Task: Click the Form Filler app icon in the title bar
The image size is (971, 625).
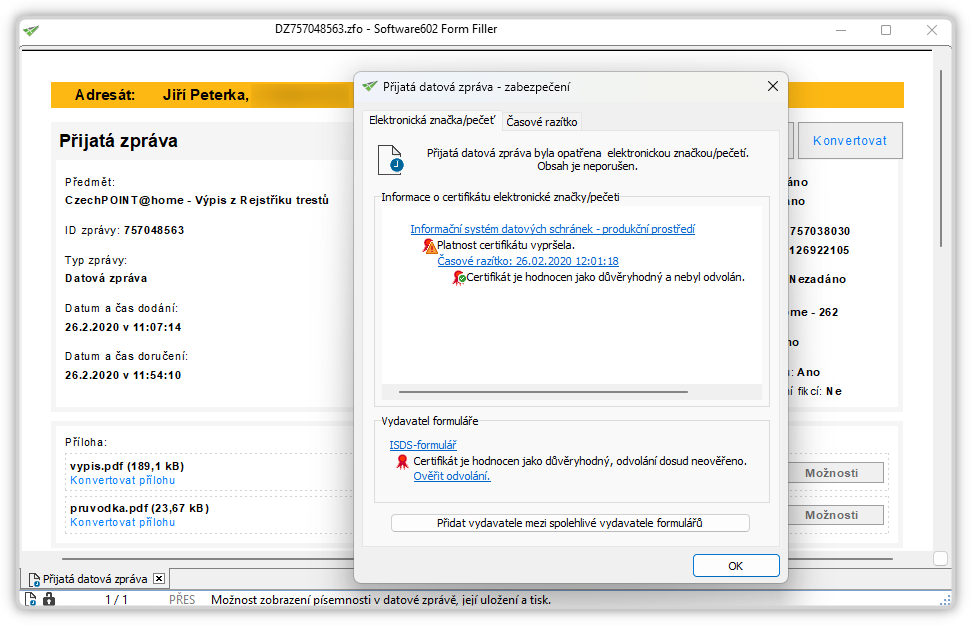Action: pyautogui.click(x=31, y=30)
